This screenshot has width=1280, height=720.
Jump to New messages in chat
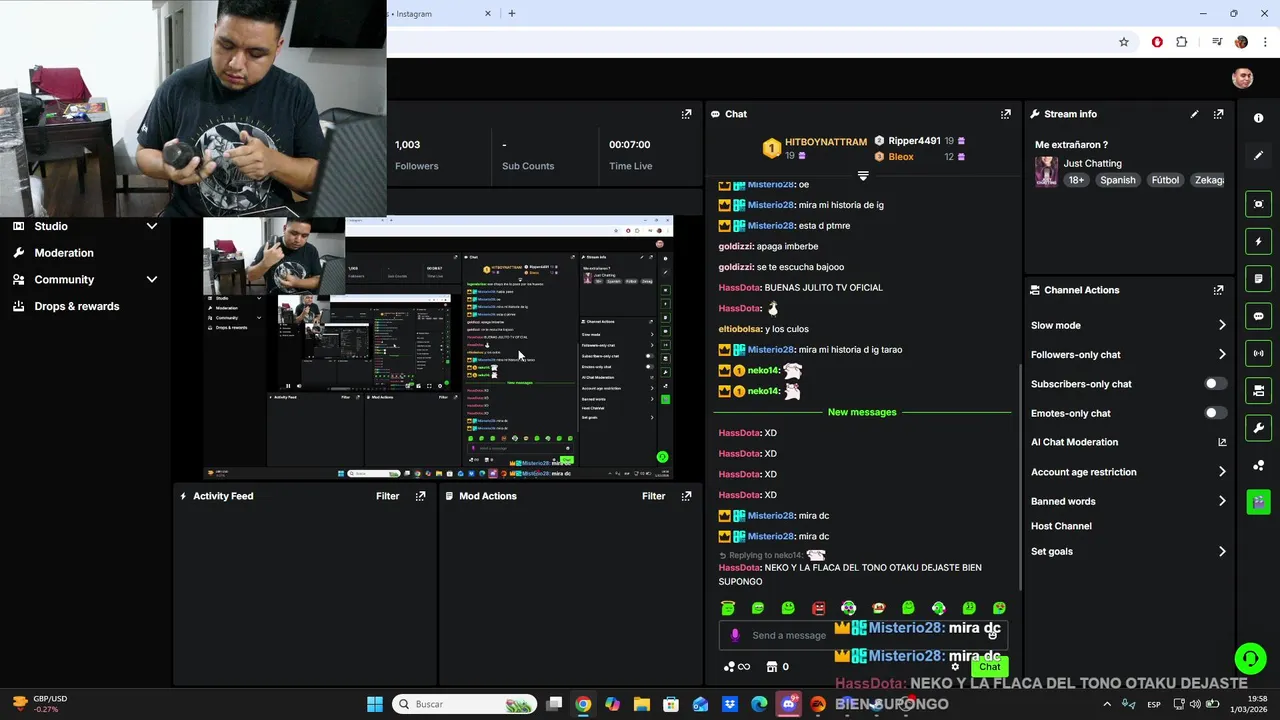point(862,412)
